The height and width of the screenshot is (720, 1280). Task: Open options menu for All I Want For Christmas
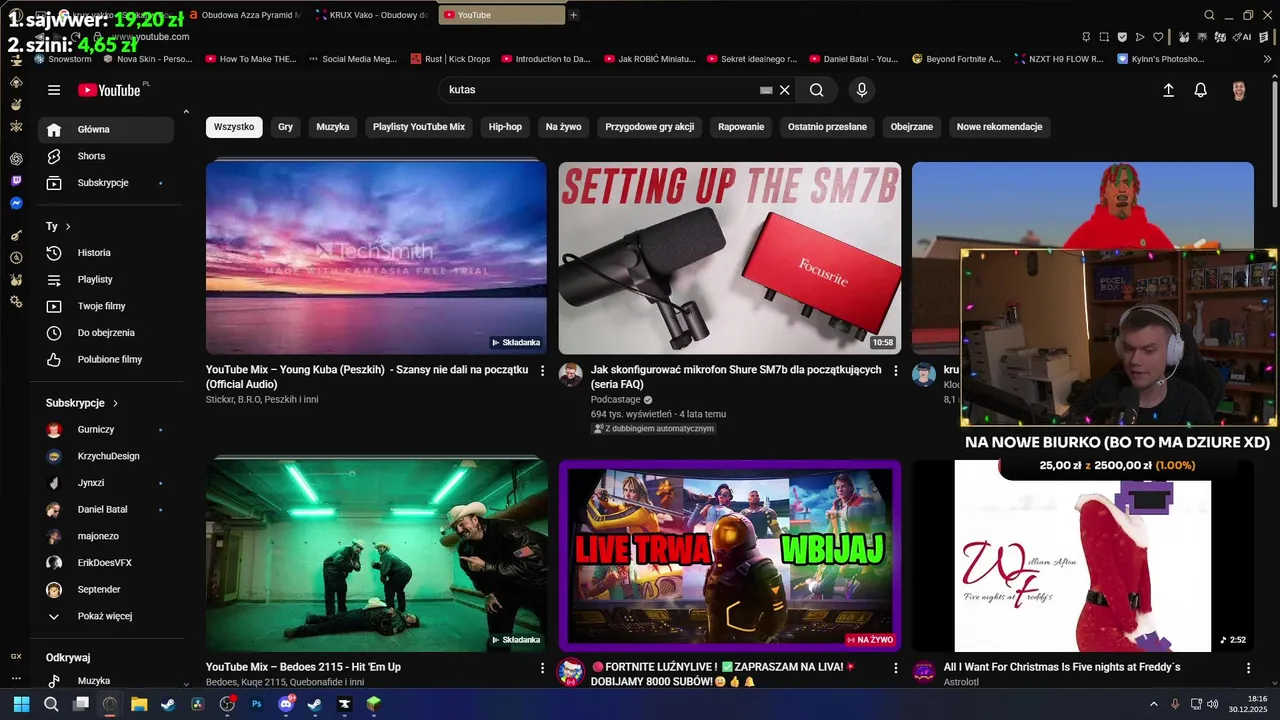(1248, 668)
